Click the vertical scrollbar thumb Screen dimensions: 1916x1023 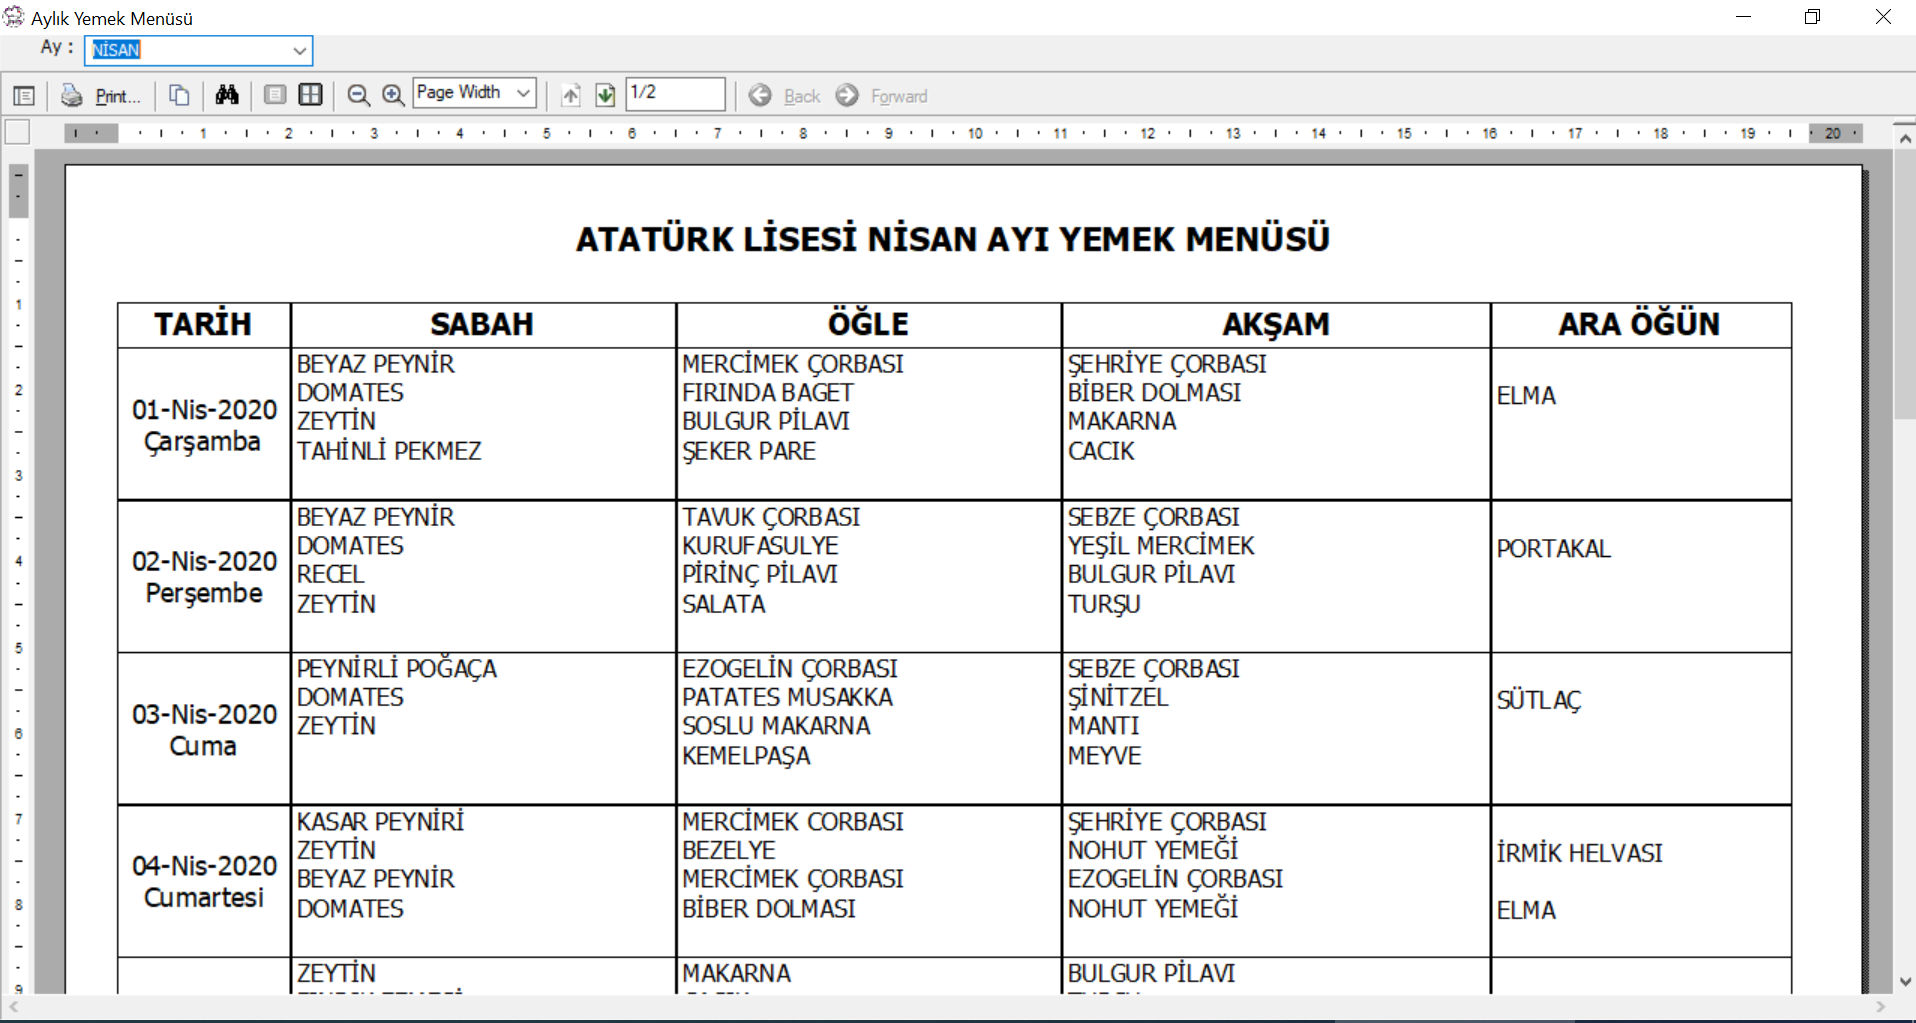pyautogui.click(x=1905, y=285)
